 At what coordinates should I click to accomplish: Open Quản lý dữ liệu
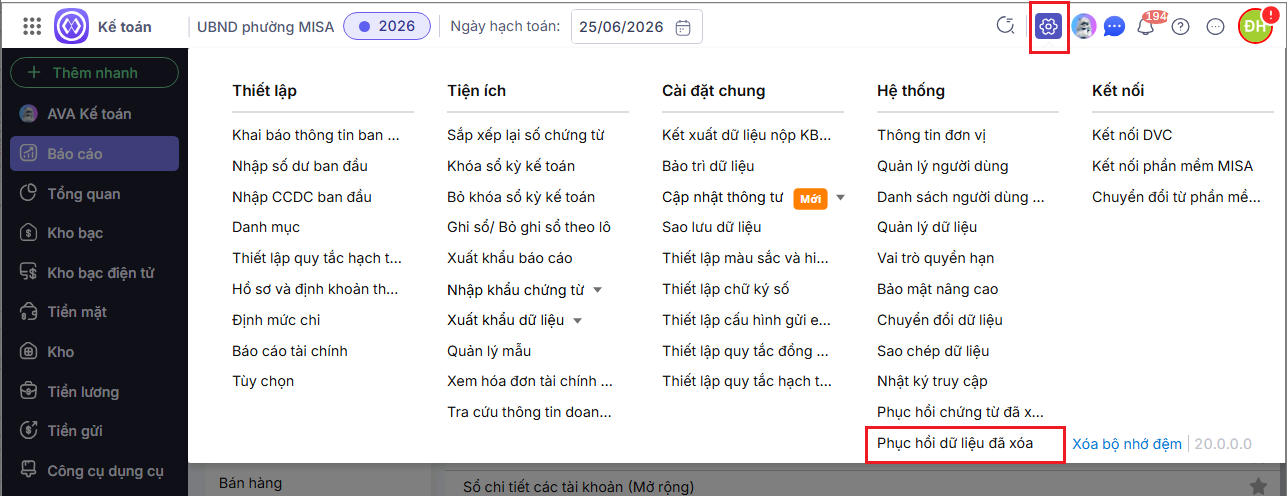pyautogui.click(x=927, y=227)
